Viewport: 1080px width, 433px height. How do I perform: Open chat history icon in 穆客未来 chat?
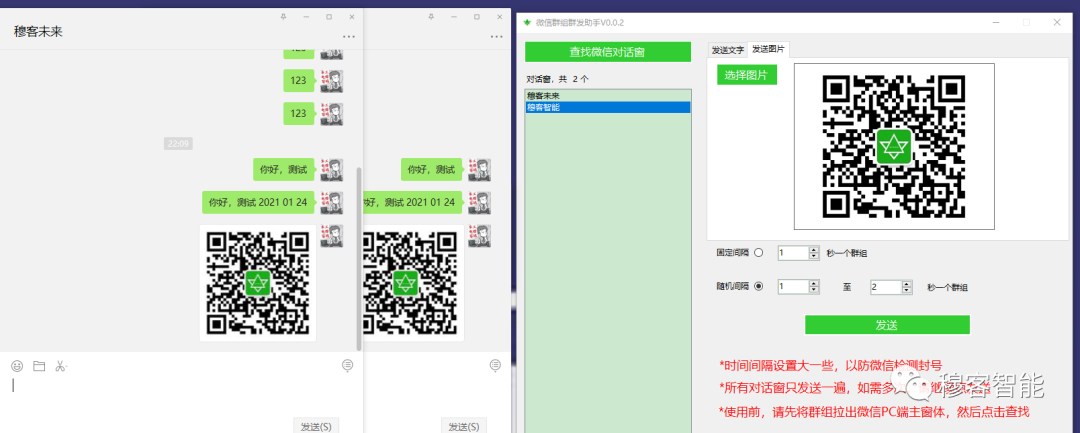click(347, 366)
